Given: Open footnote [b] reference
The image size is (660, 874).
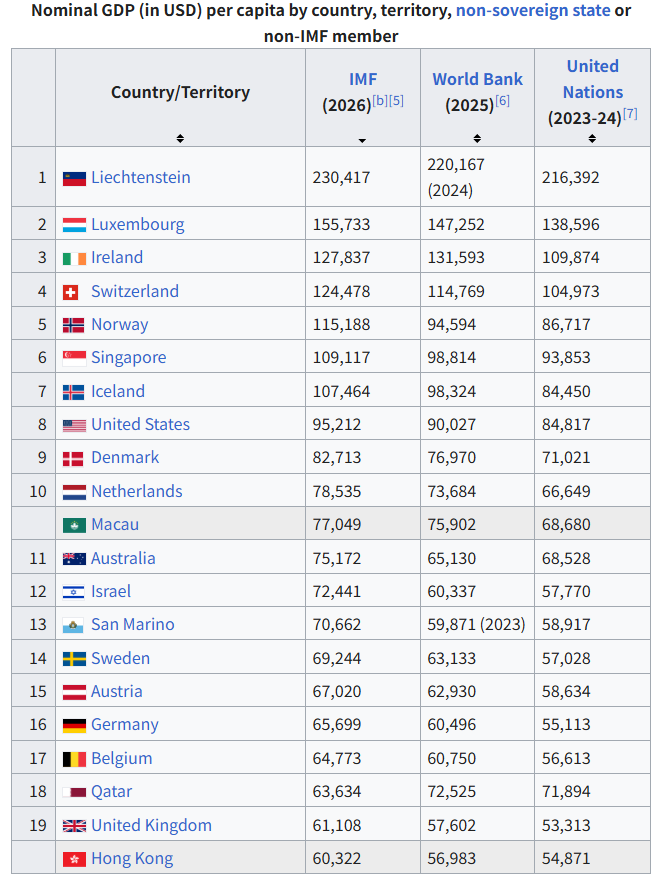Looking at the screenshot, I should click(x=380, y=101).
